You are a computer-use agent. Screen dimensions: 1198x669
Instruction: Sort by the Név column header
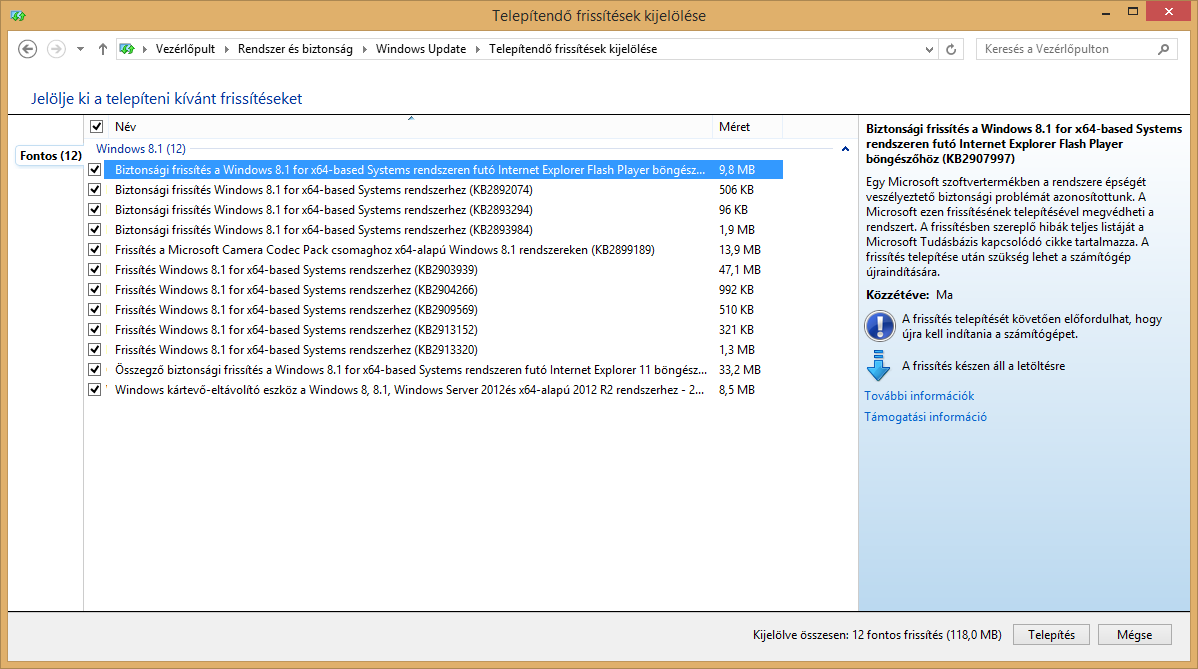click(x=410, y=127)
